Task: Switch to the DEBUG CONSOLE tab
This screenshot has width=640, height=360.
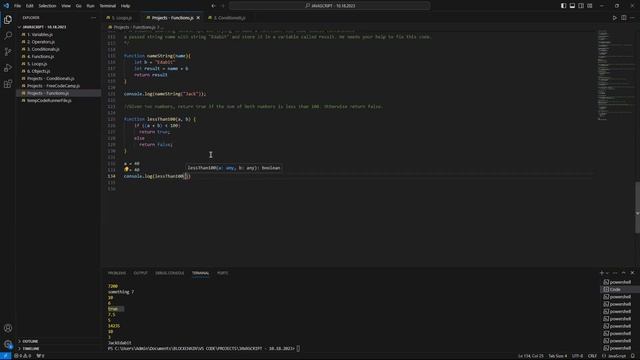Action: [169, 273]
